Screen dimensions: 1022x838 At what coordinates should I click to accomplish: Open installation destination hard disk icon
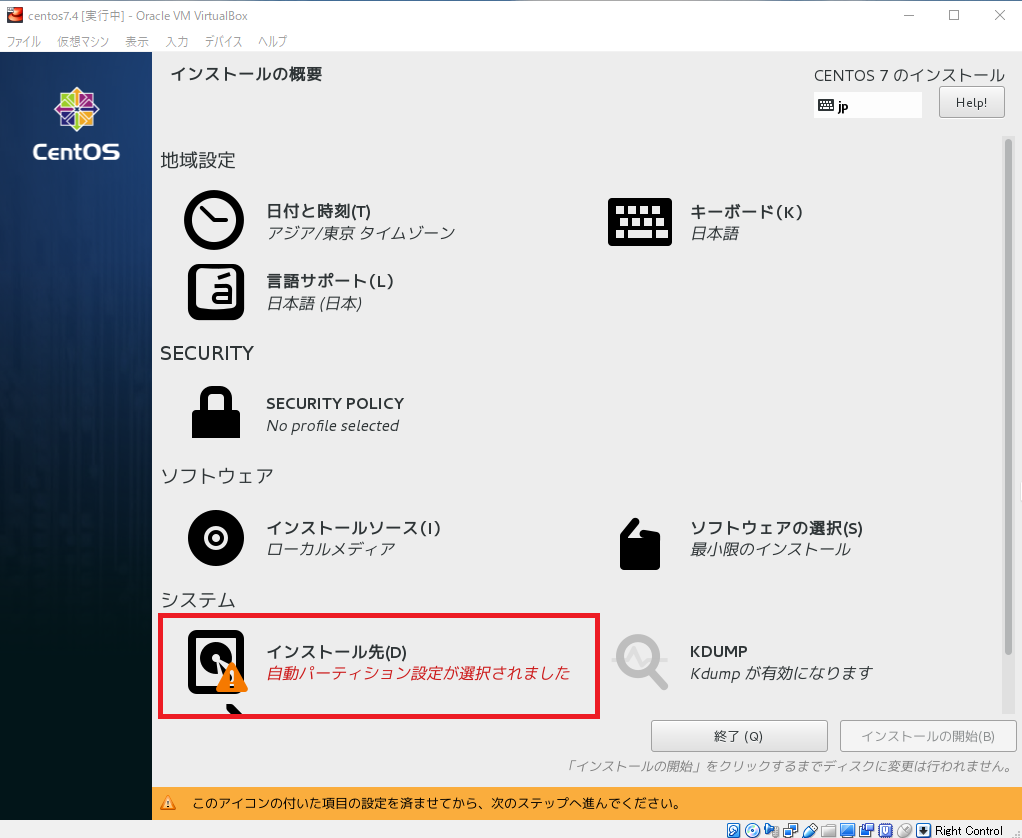(x=216, y=662)
